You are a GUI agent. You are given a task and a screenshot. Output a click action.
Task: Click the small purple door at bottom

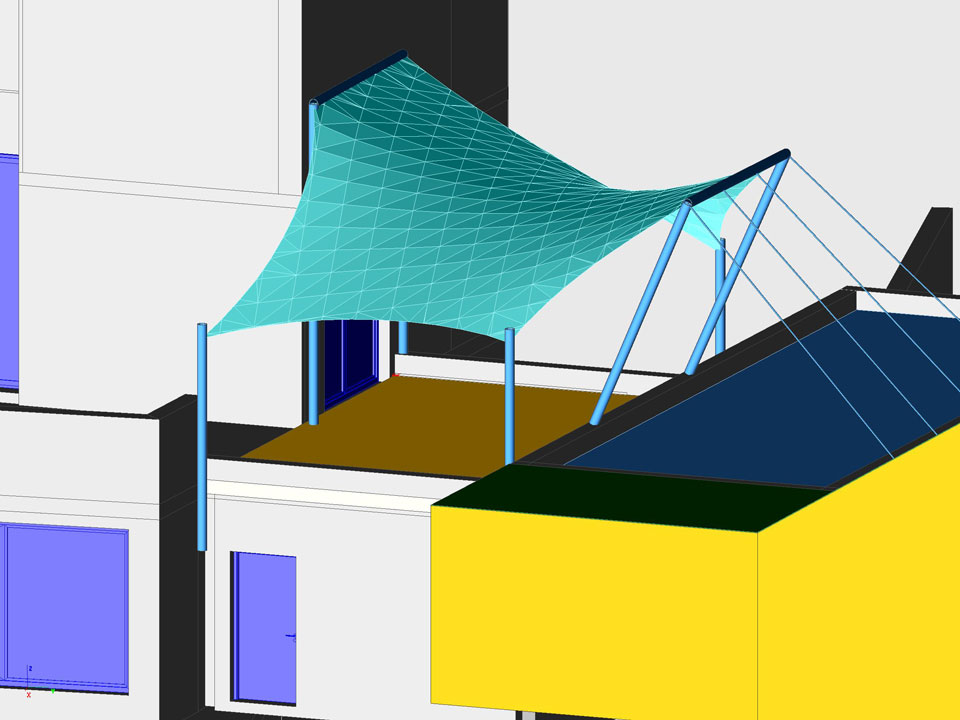click(264, 625)
